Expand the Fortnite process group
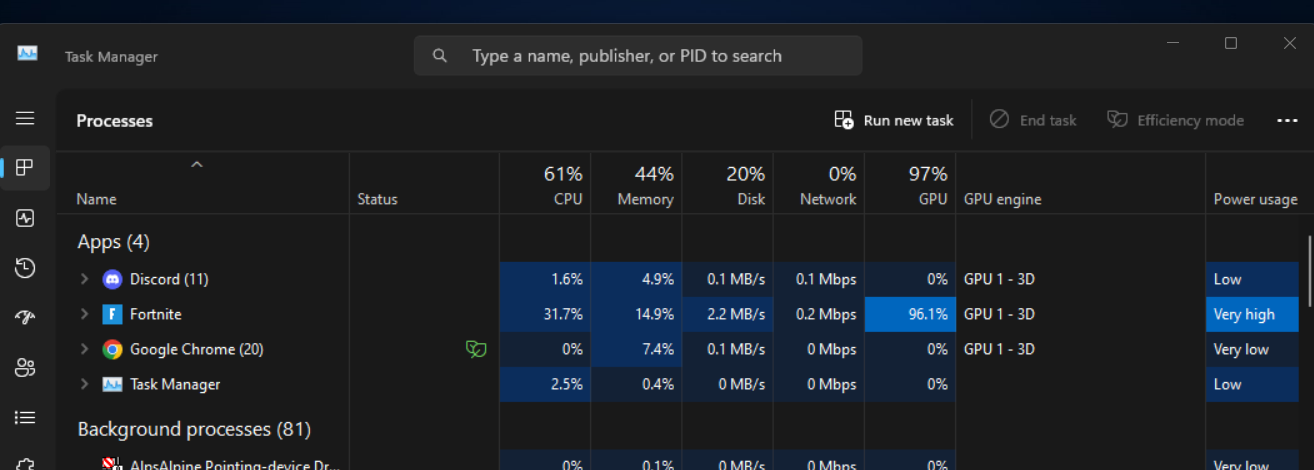 (85, 314)
